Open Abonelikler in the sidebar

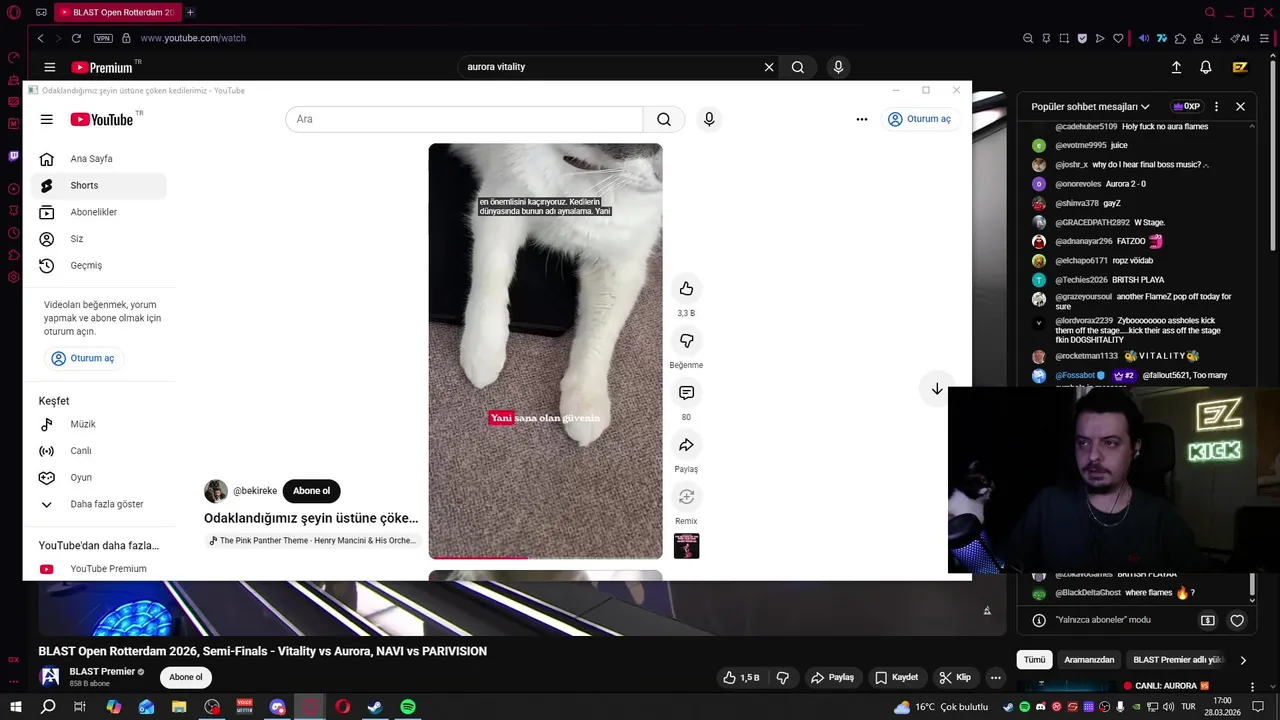pyautogui.click(x=98, y=212)
